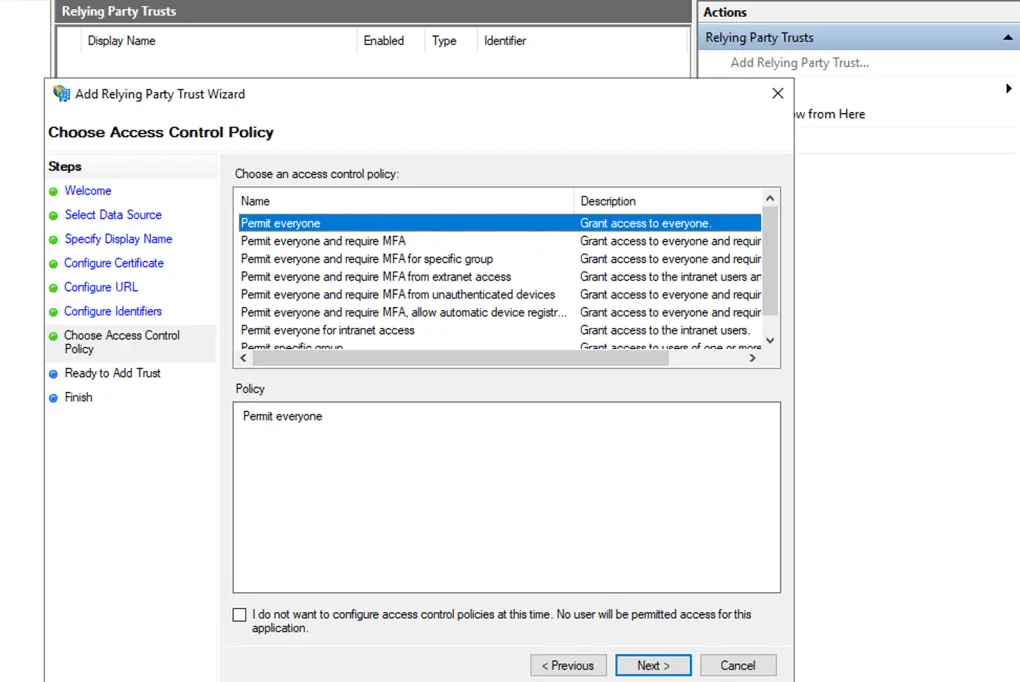Enable the do not configure access policies checkbox
Viewport: 1020px width, 682px height.
pyautogui.click(x=239, y=615)
